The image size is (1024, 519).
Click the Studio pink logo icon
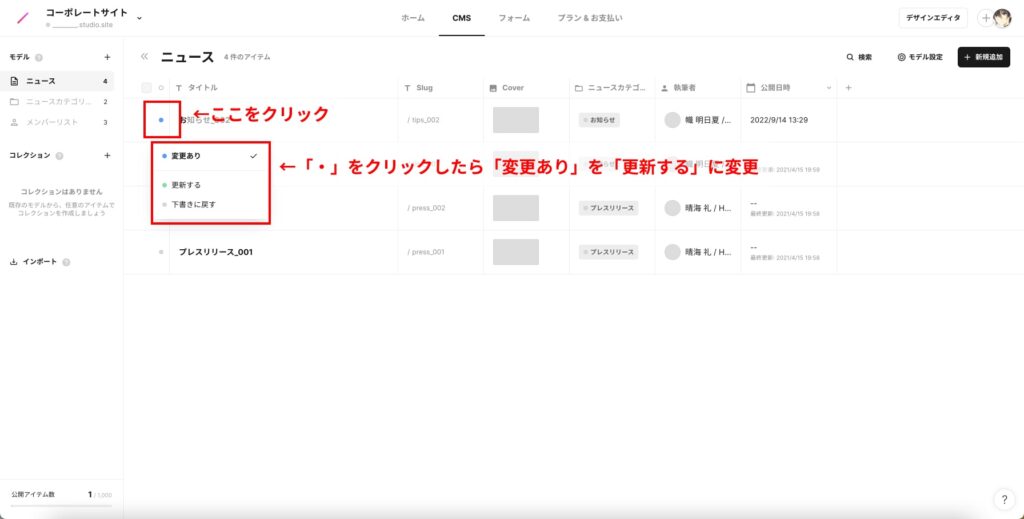click(24, 18)
